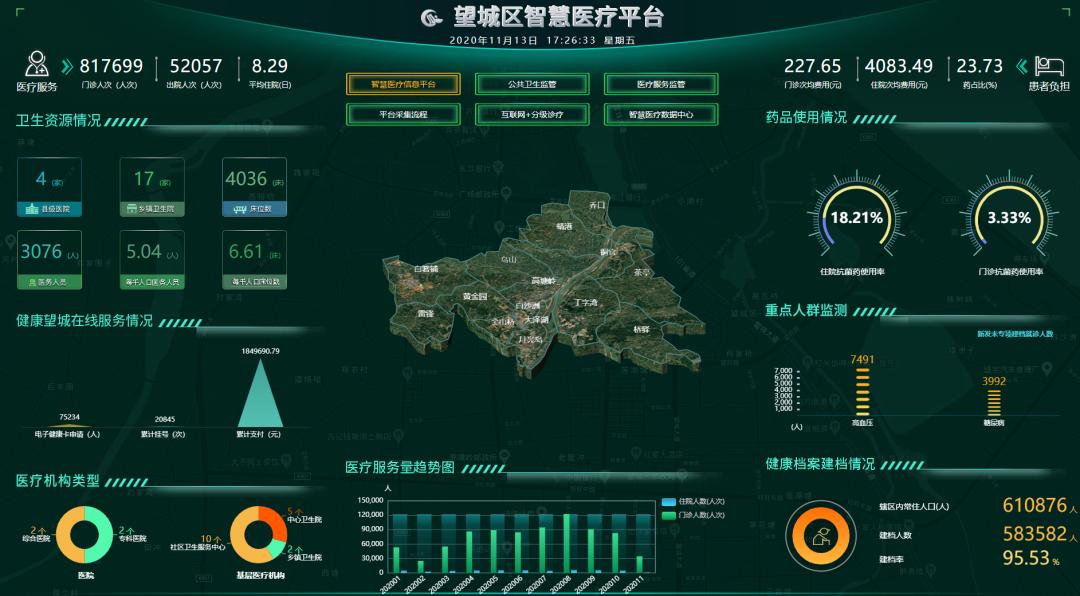Click the 县级医院 hospital building icon
Viewport: 1080px width, 596px height.
[31, 208]
